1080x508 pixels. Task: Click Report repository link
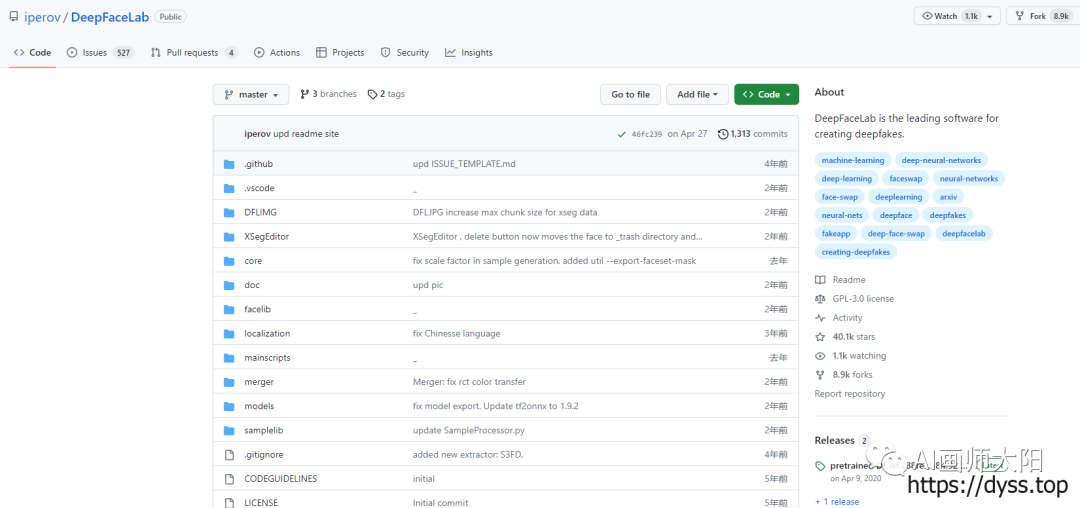point(850,394)
